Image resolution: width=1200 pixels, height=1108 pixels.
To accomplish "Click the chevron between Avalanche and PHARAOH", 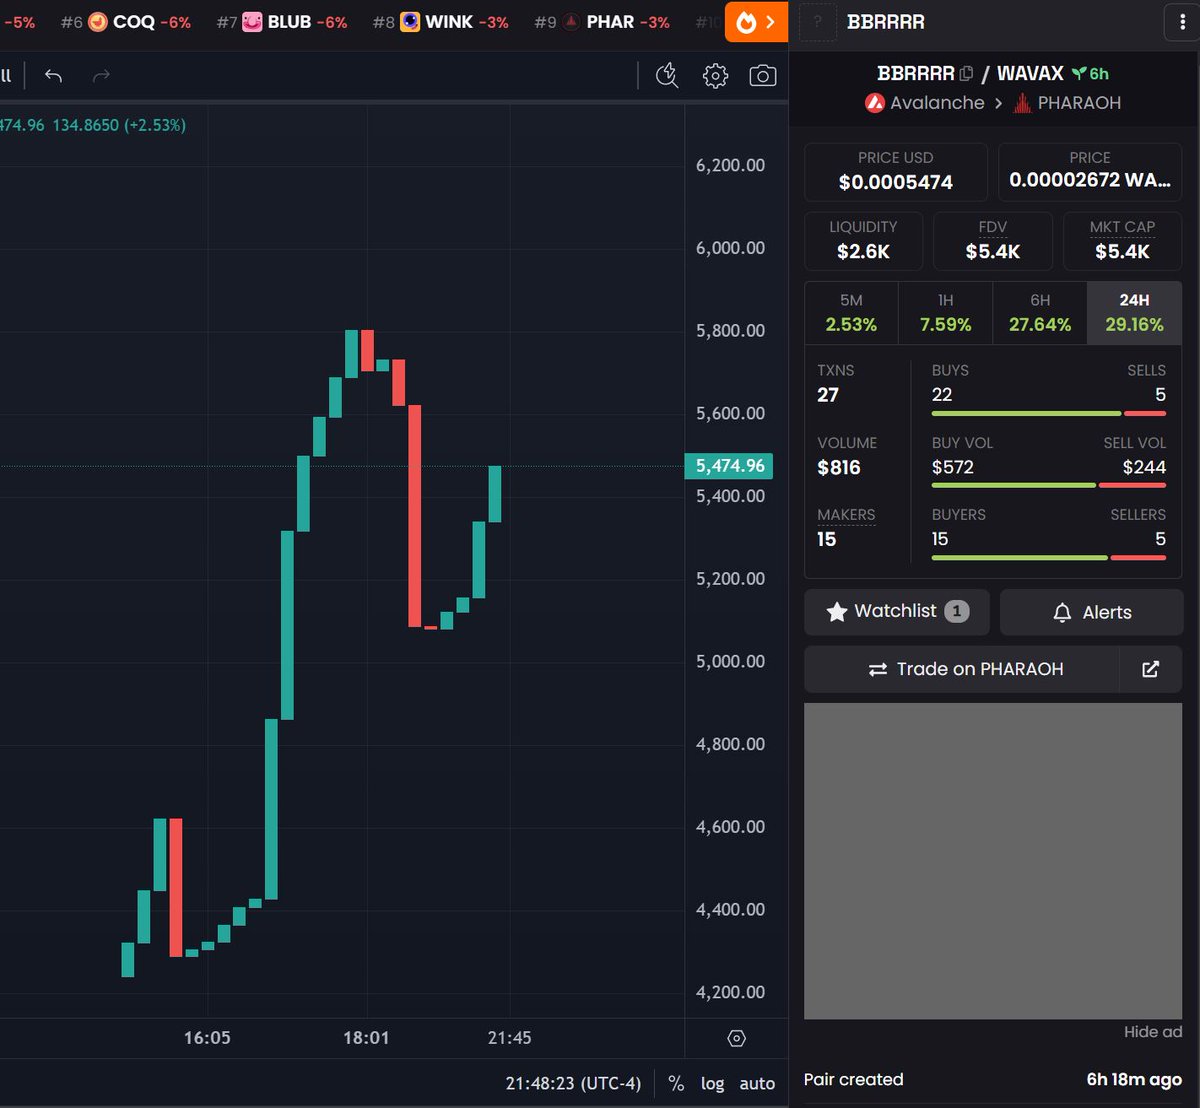I will [x=999, y=102].
